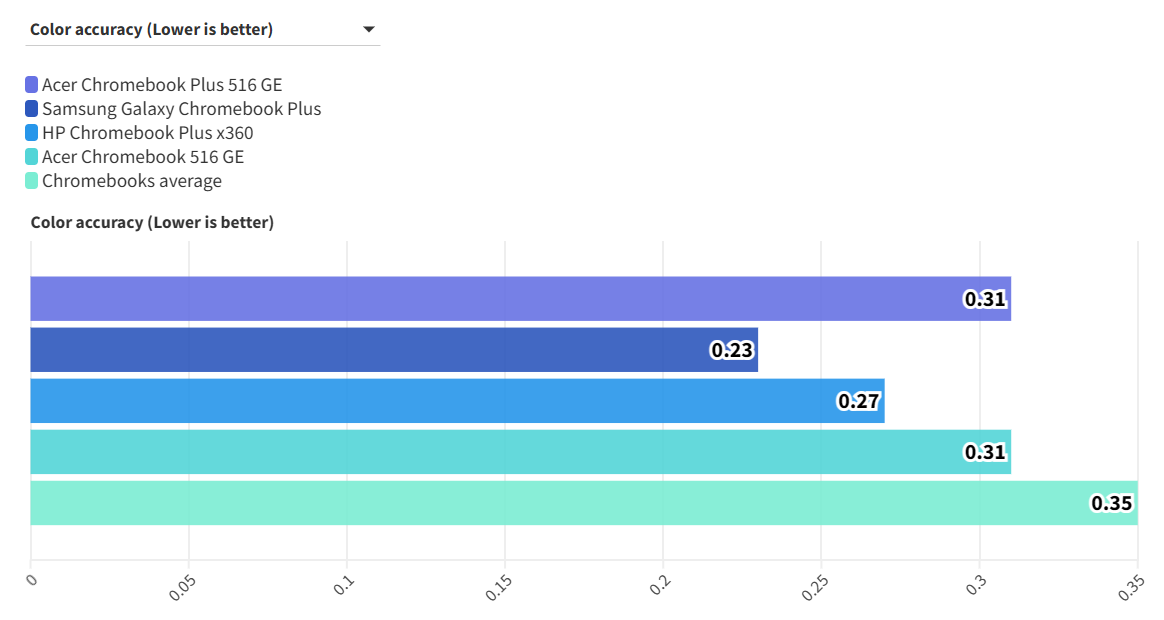Toggle Samsung Galaxy Chromebook Plus legend entry

click(181, 109)
